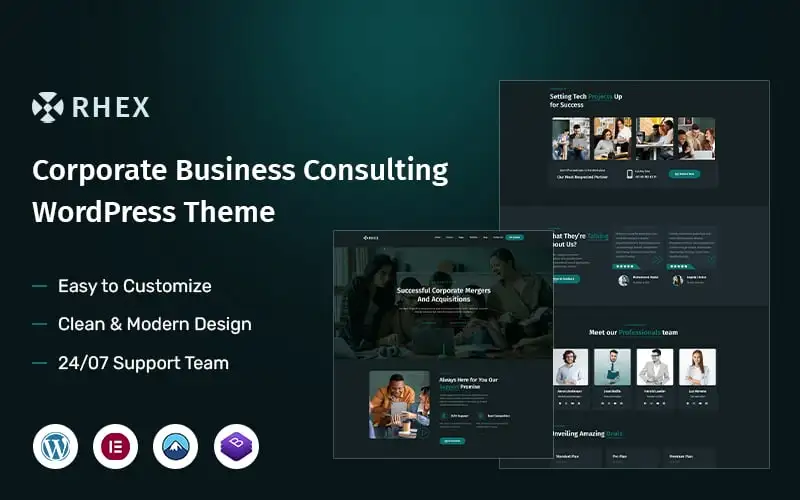Open the first project photo with laptop duo
The image size is (800, 500).
pyautogui.click(x=571, y=139)
